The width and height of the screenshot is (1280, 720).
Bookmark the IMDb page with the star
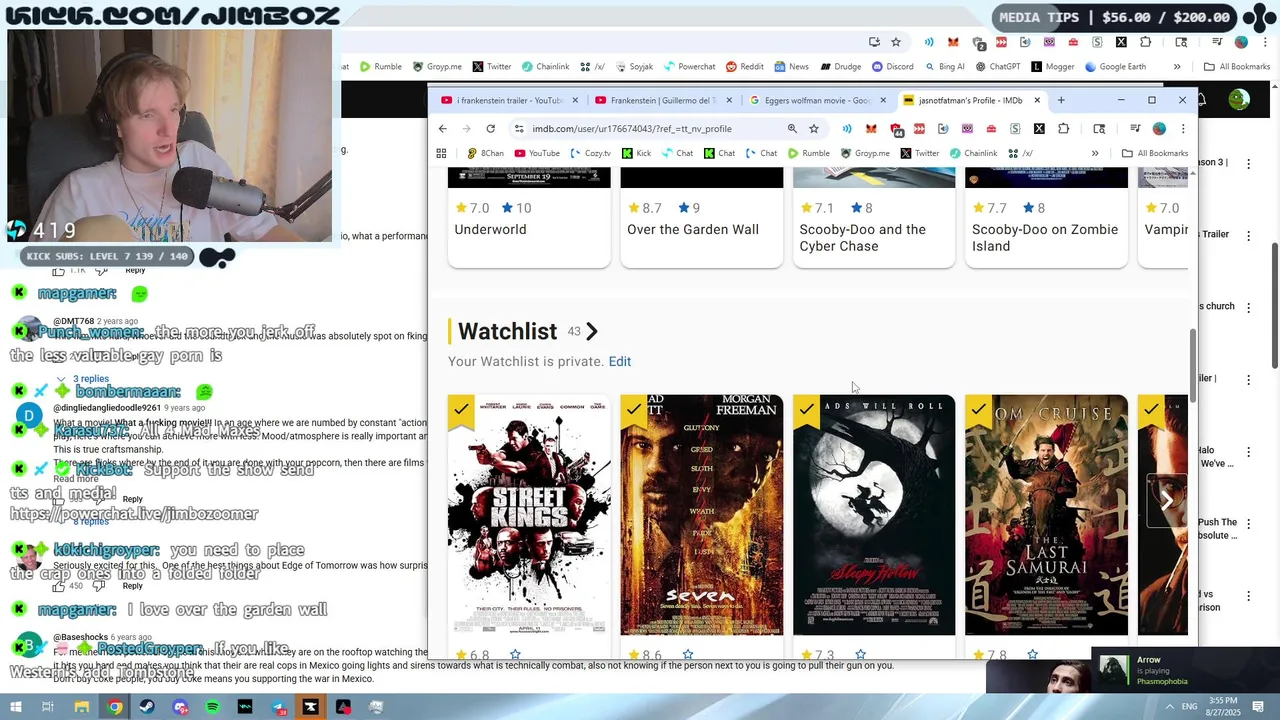[x=814, y=128]
